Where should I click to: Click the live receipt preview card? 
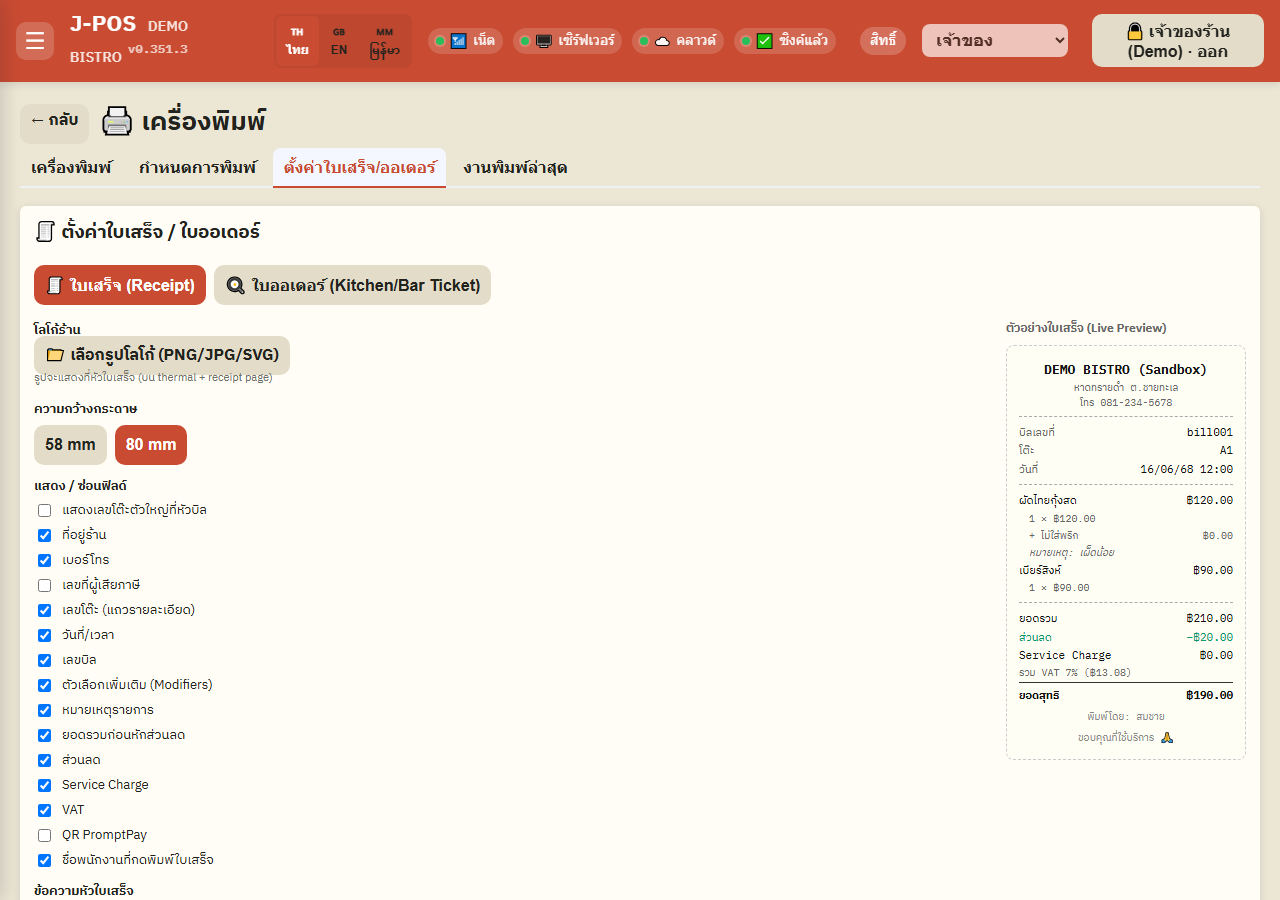coord(1126,552)
